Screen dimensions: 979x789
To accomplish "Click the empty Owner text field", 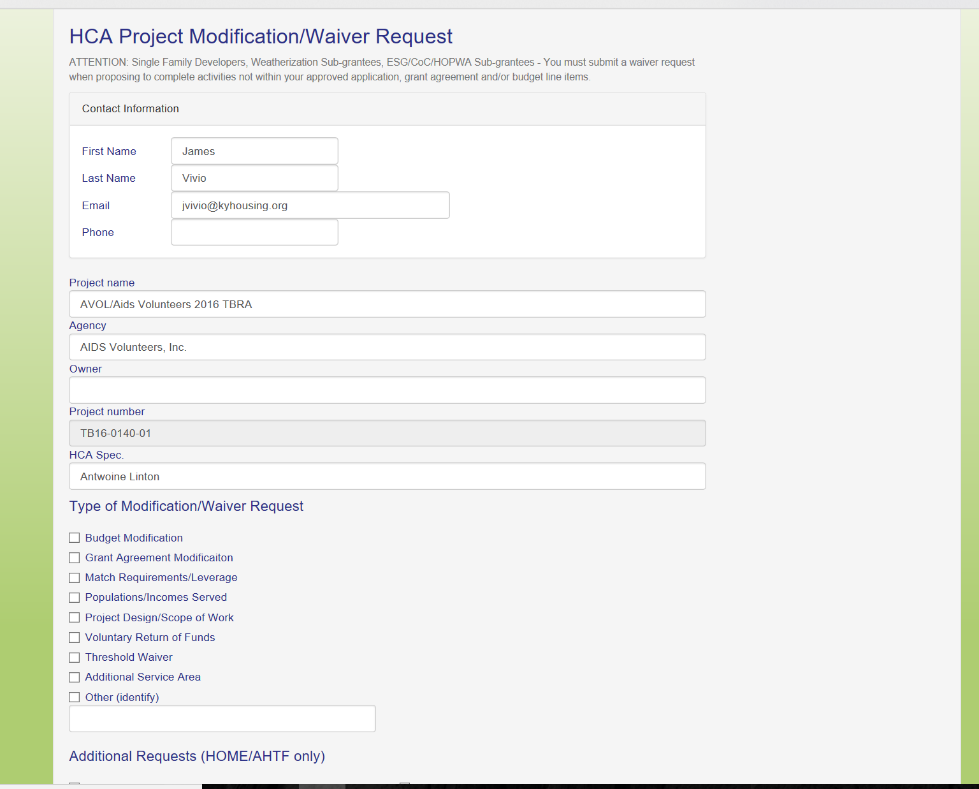I will pyautogui.click(x=387, y=390).
